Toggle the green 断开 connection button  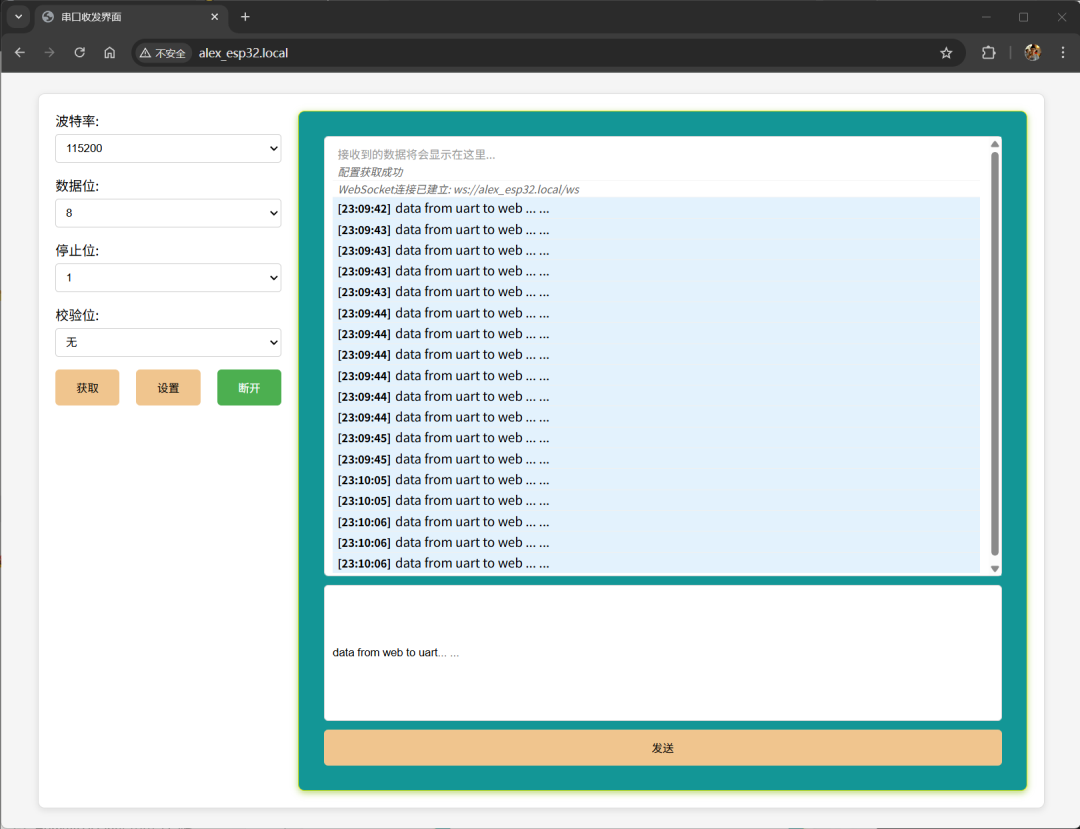point(249,388)
